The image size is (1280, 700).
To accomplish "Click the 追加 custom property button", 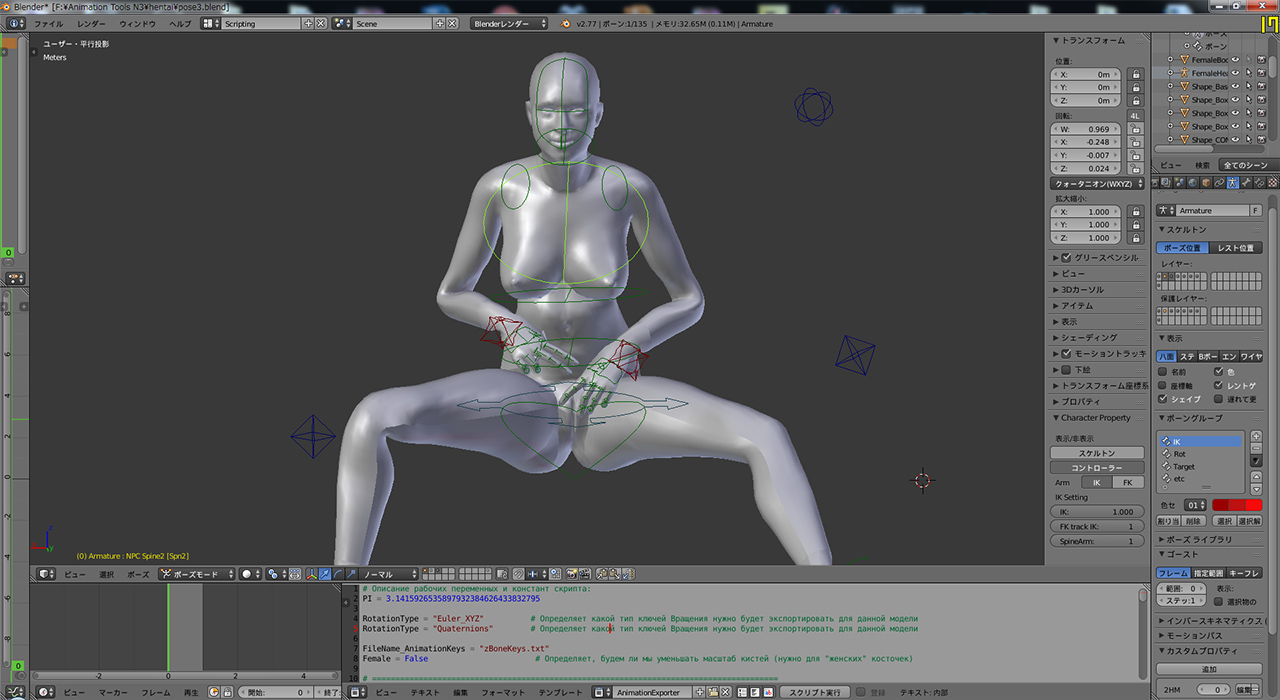I will 1209,669.
